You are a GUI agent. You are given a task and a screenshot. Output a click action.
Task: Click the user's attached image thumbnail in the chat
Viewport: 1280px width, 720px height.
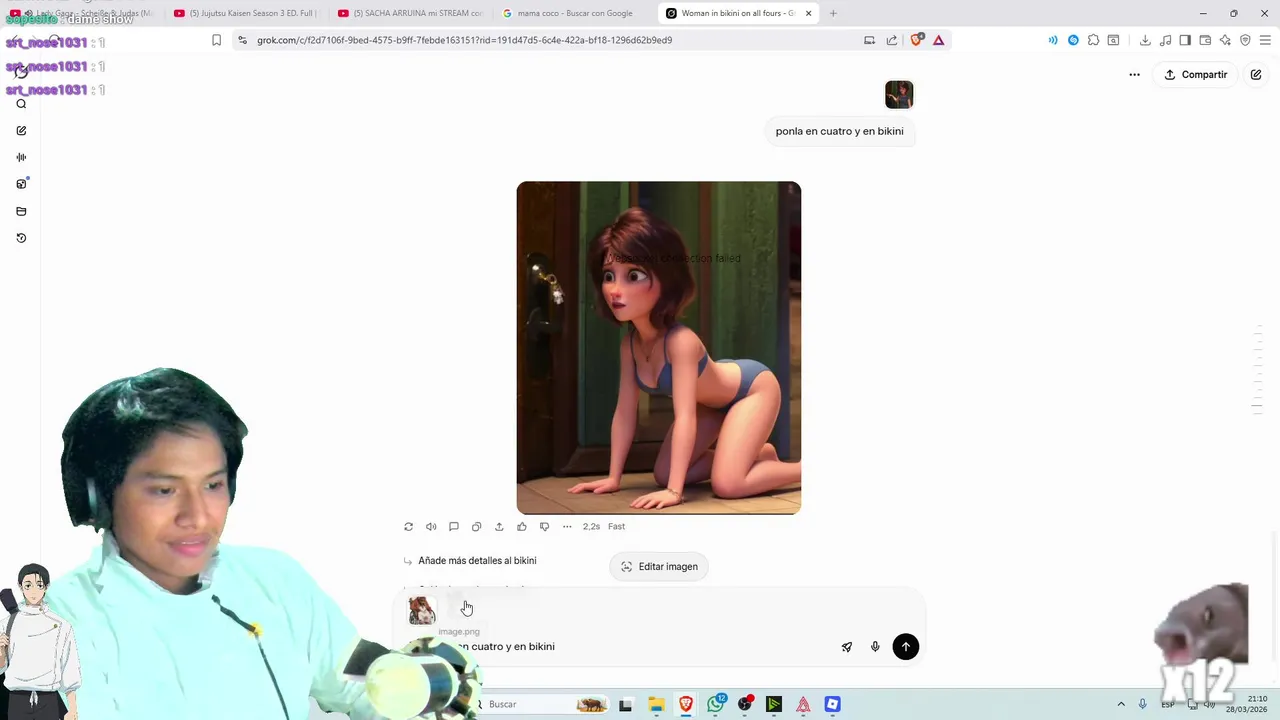[899, 95]
